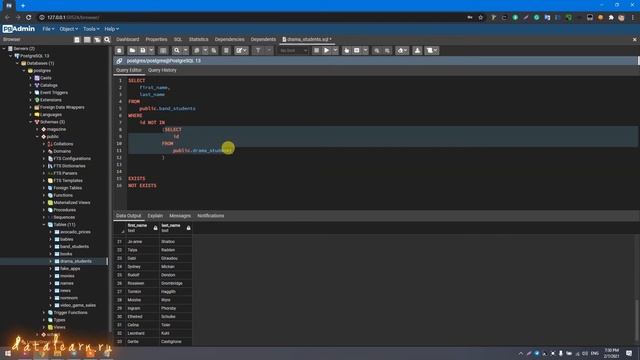Click the query tool icon in Browser header
640x360 pixels.
point(77,40)
